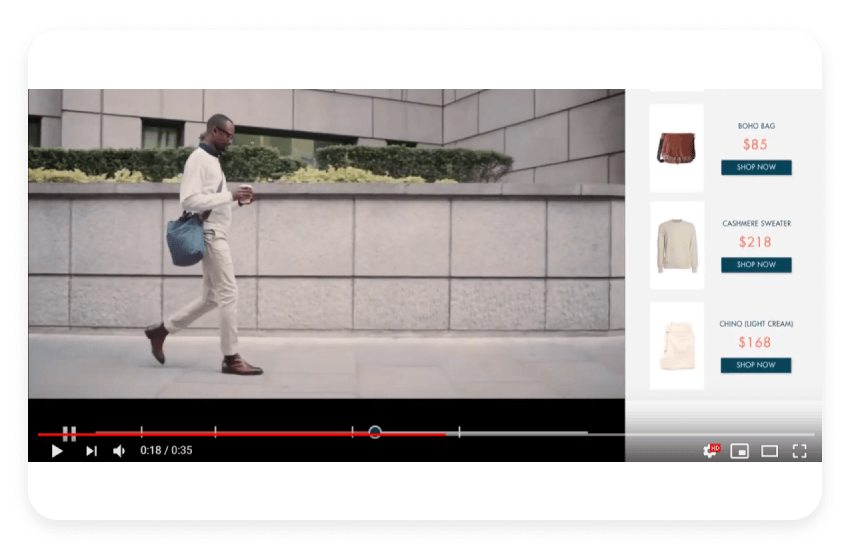Enable miniplayer mode
This screenshot has width=850, height=550.
[739, 451]
